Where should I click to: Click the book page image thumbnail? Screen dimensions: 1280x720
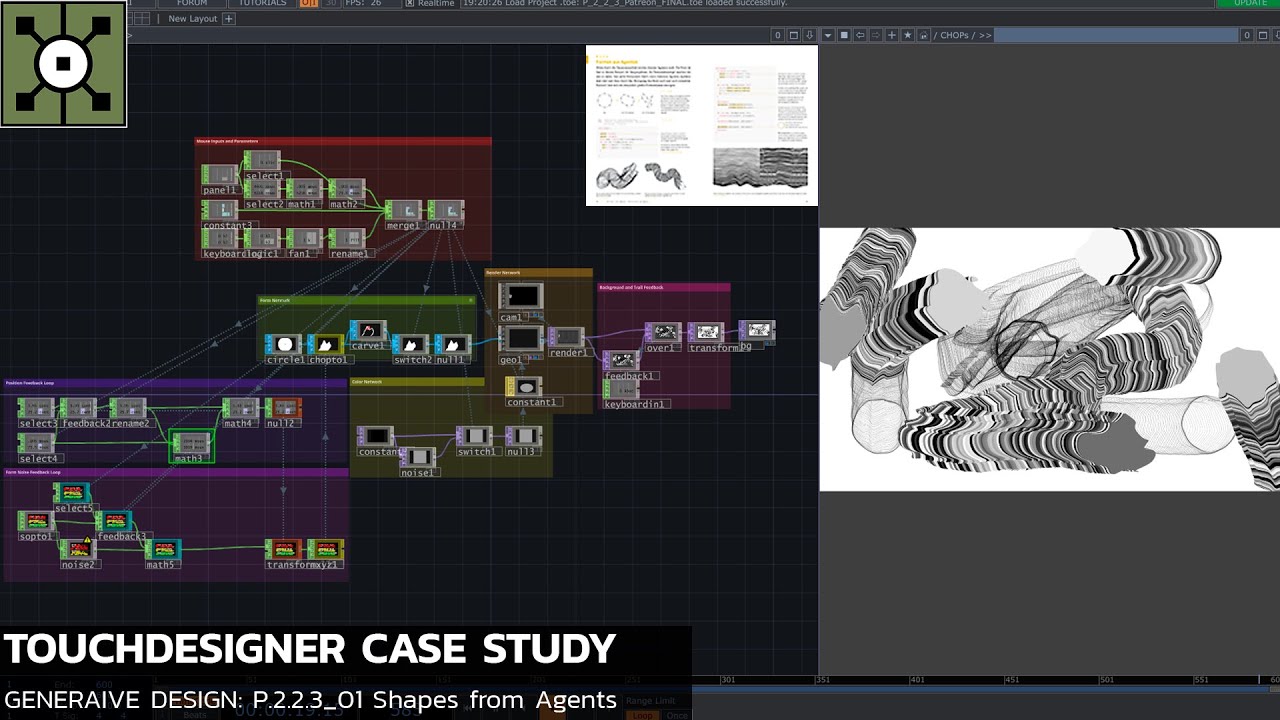point(702,125)
